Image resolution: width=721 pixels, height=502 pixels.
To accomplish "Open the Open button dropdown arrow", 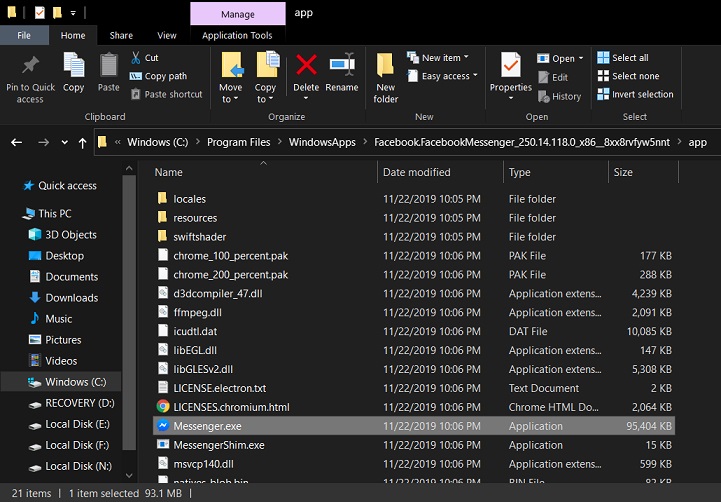I will click(x=581, y=58).
